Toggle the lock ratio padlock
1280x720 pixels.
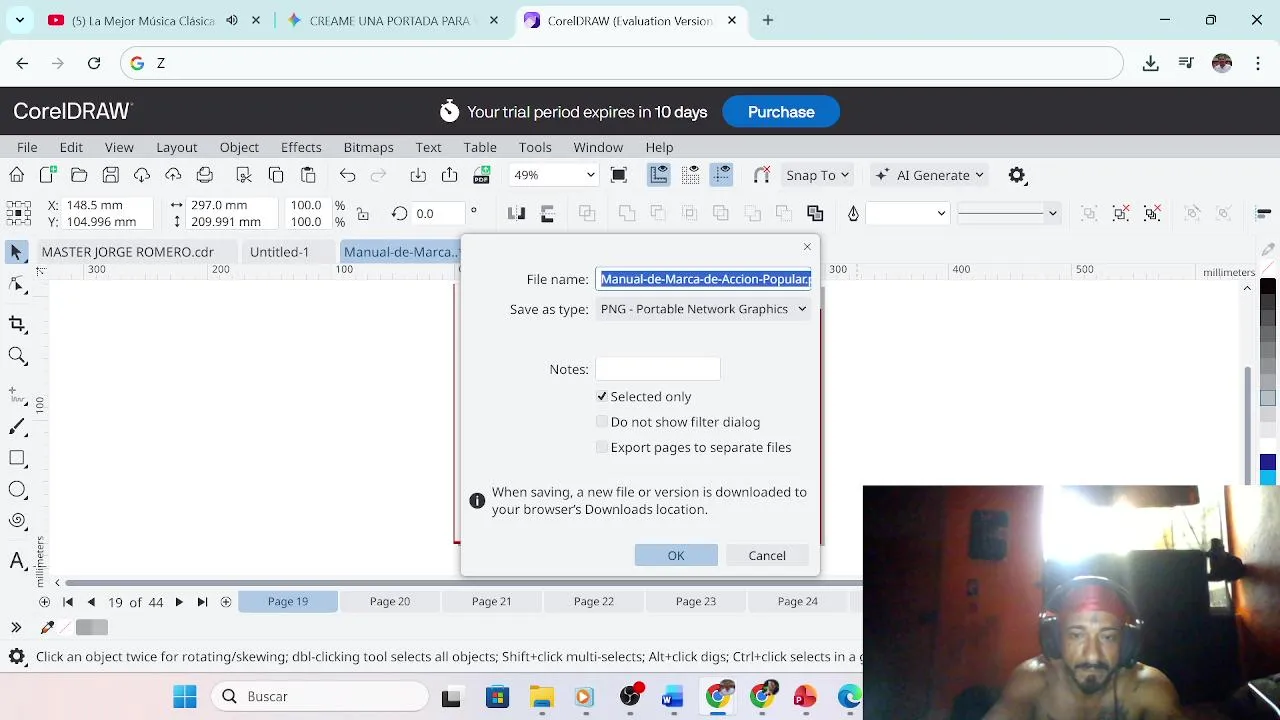pos(363,213)
